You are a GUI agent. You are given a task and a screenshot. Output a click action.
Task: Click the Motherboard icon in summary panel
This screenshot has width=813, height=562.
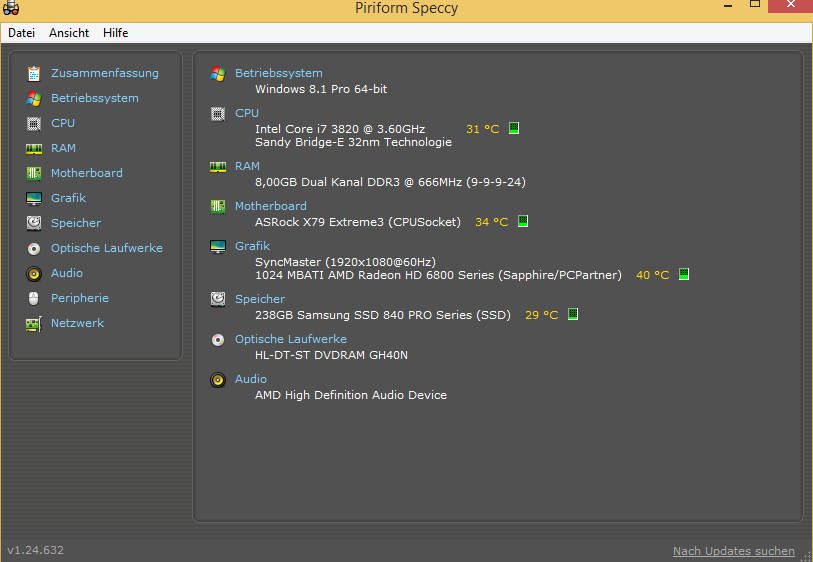pyautogui.click(x=218, y=206)
